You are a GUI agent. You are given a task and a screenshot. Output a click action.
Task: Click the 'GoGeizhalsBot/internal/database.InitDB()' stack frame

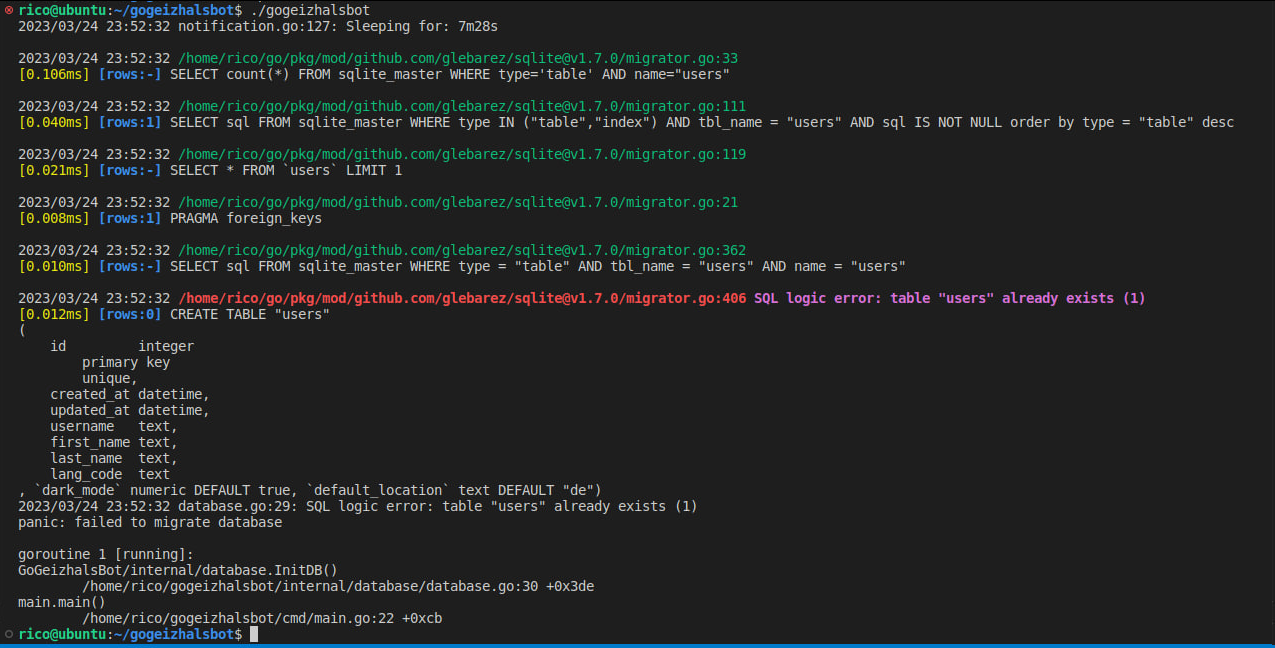[178, 570]
